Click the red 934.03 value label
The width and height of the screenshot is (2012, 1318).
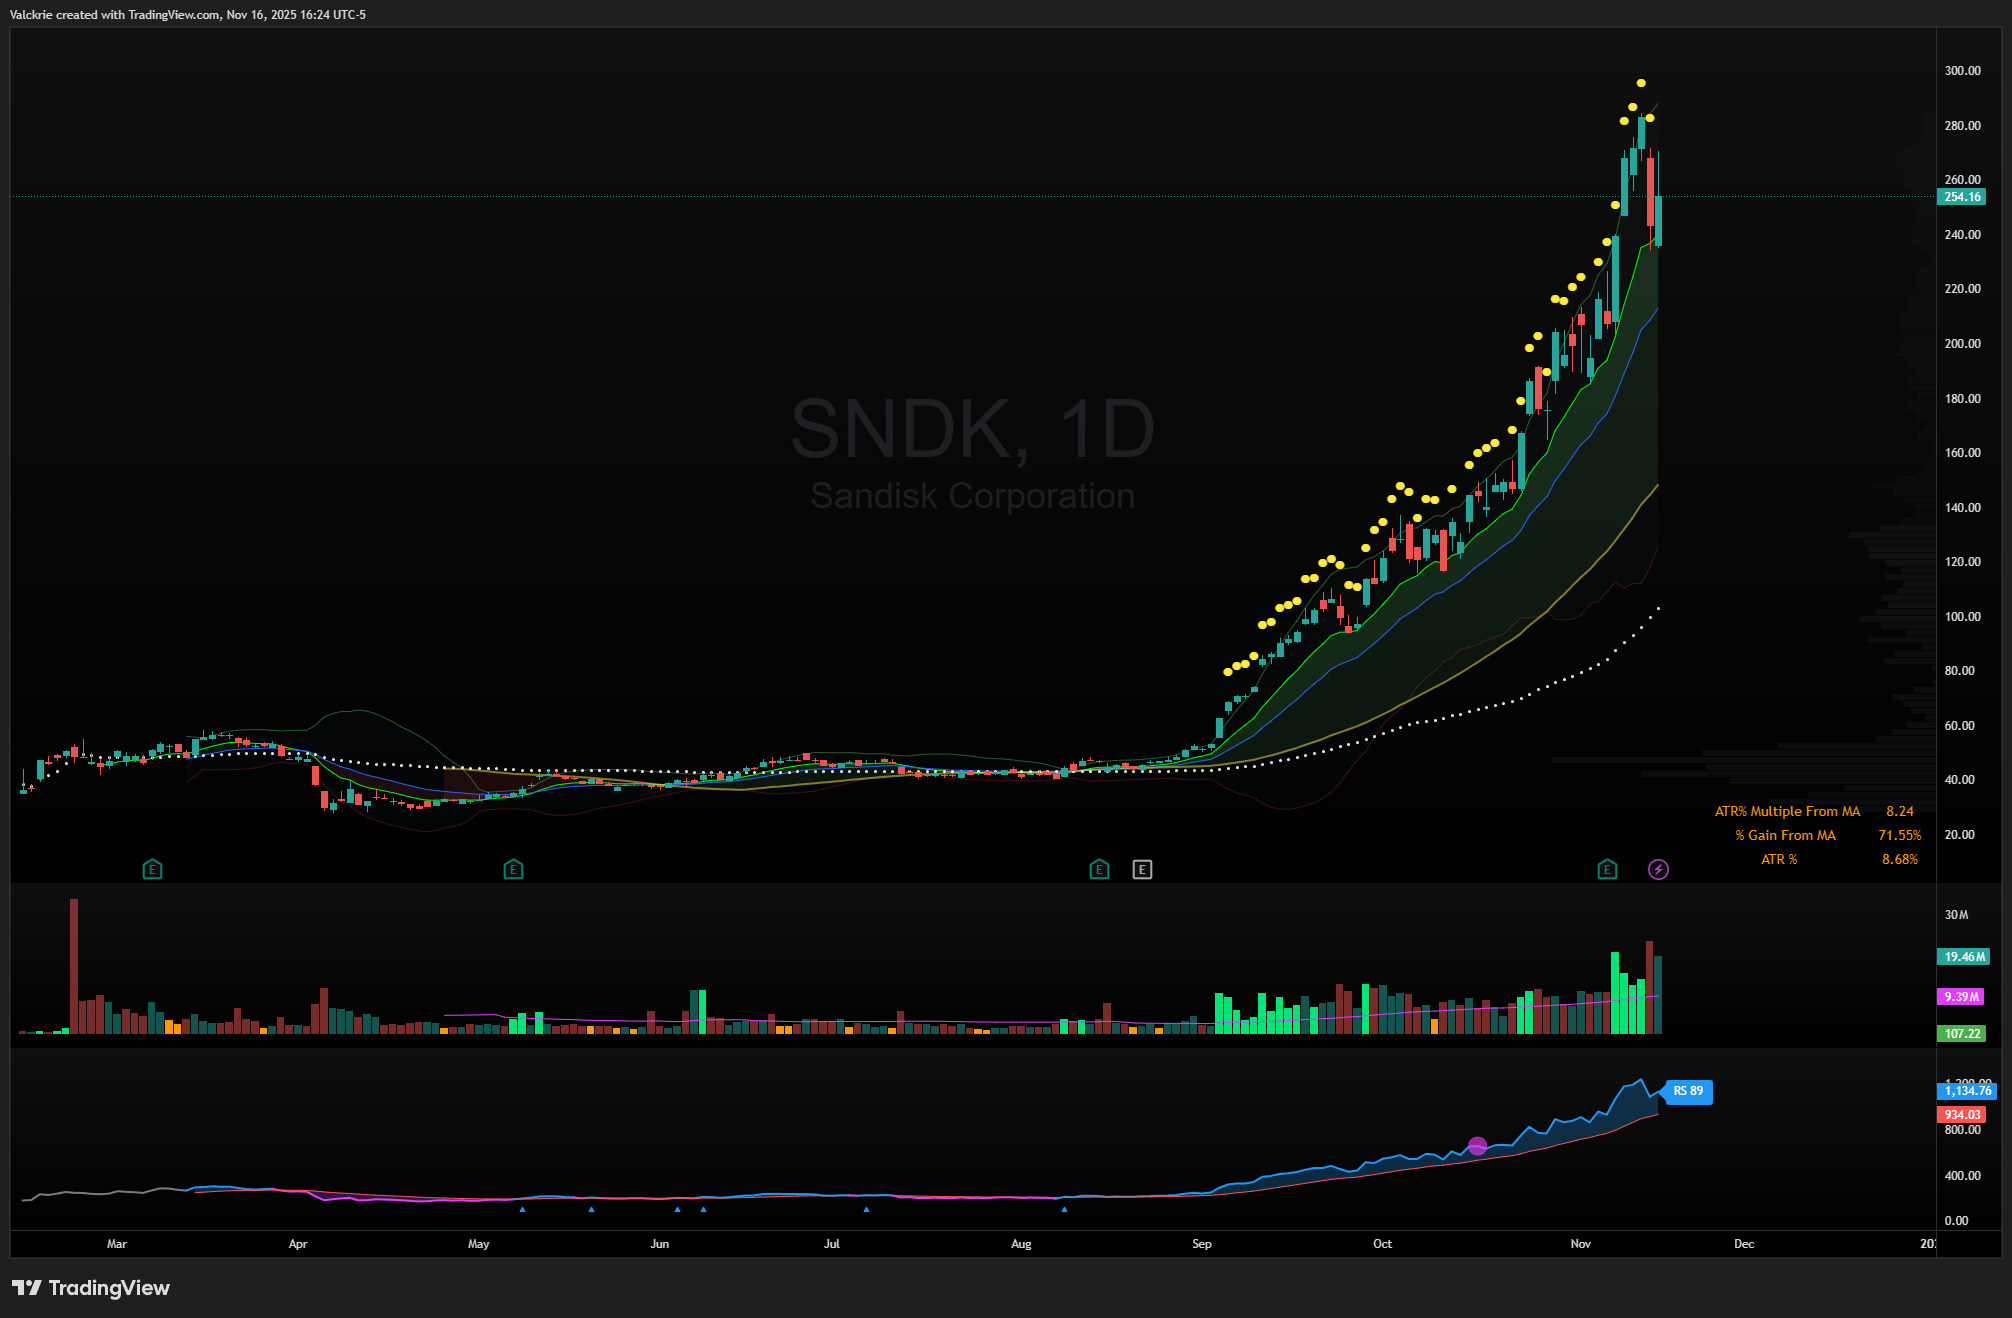pos(1962,1114)
